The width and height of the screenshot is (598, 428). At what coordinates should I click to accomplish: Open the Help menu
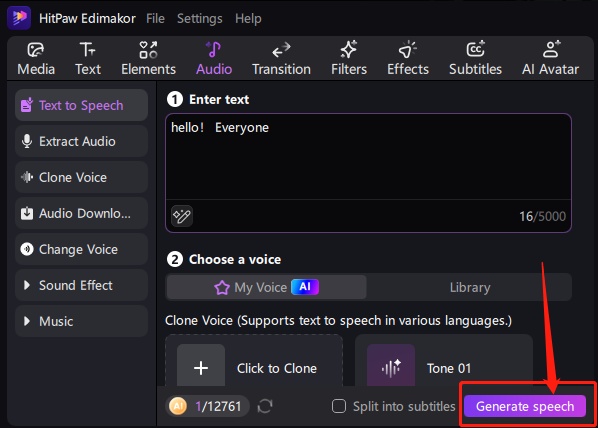click(248, 18)
